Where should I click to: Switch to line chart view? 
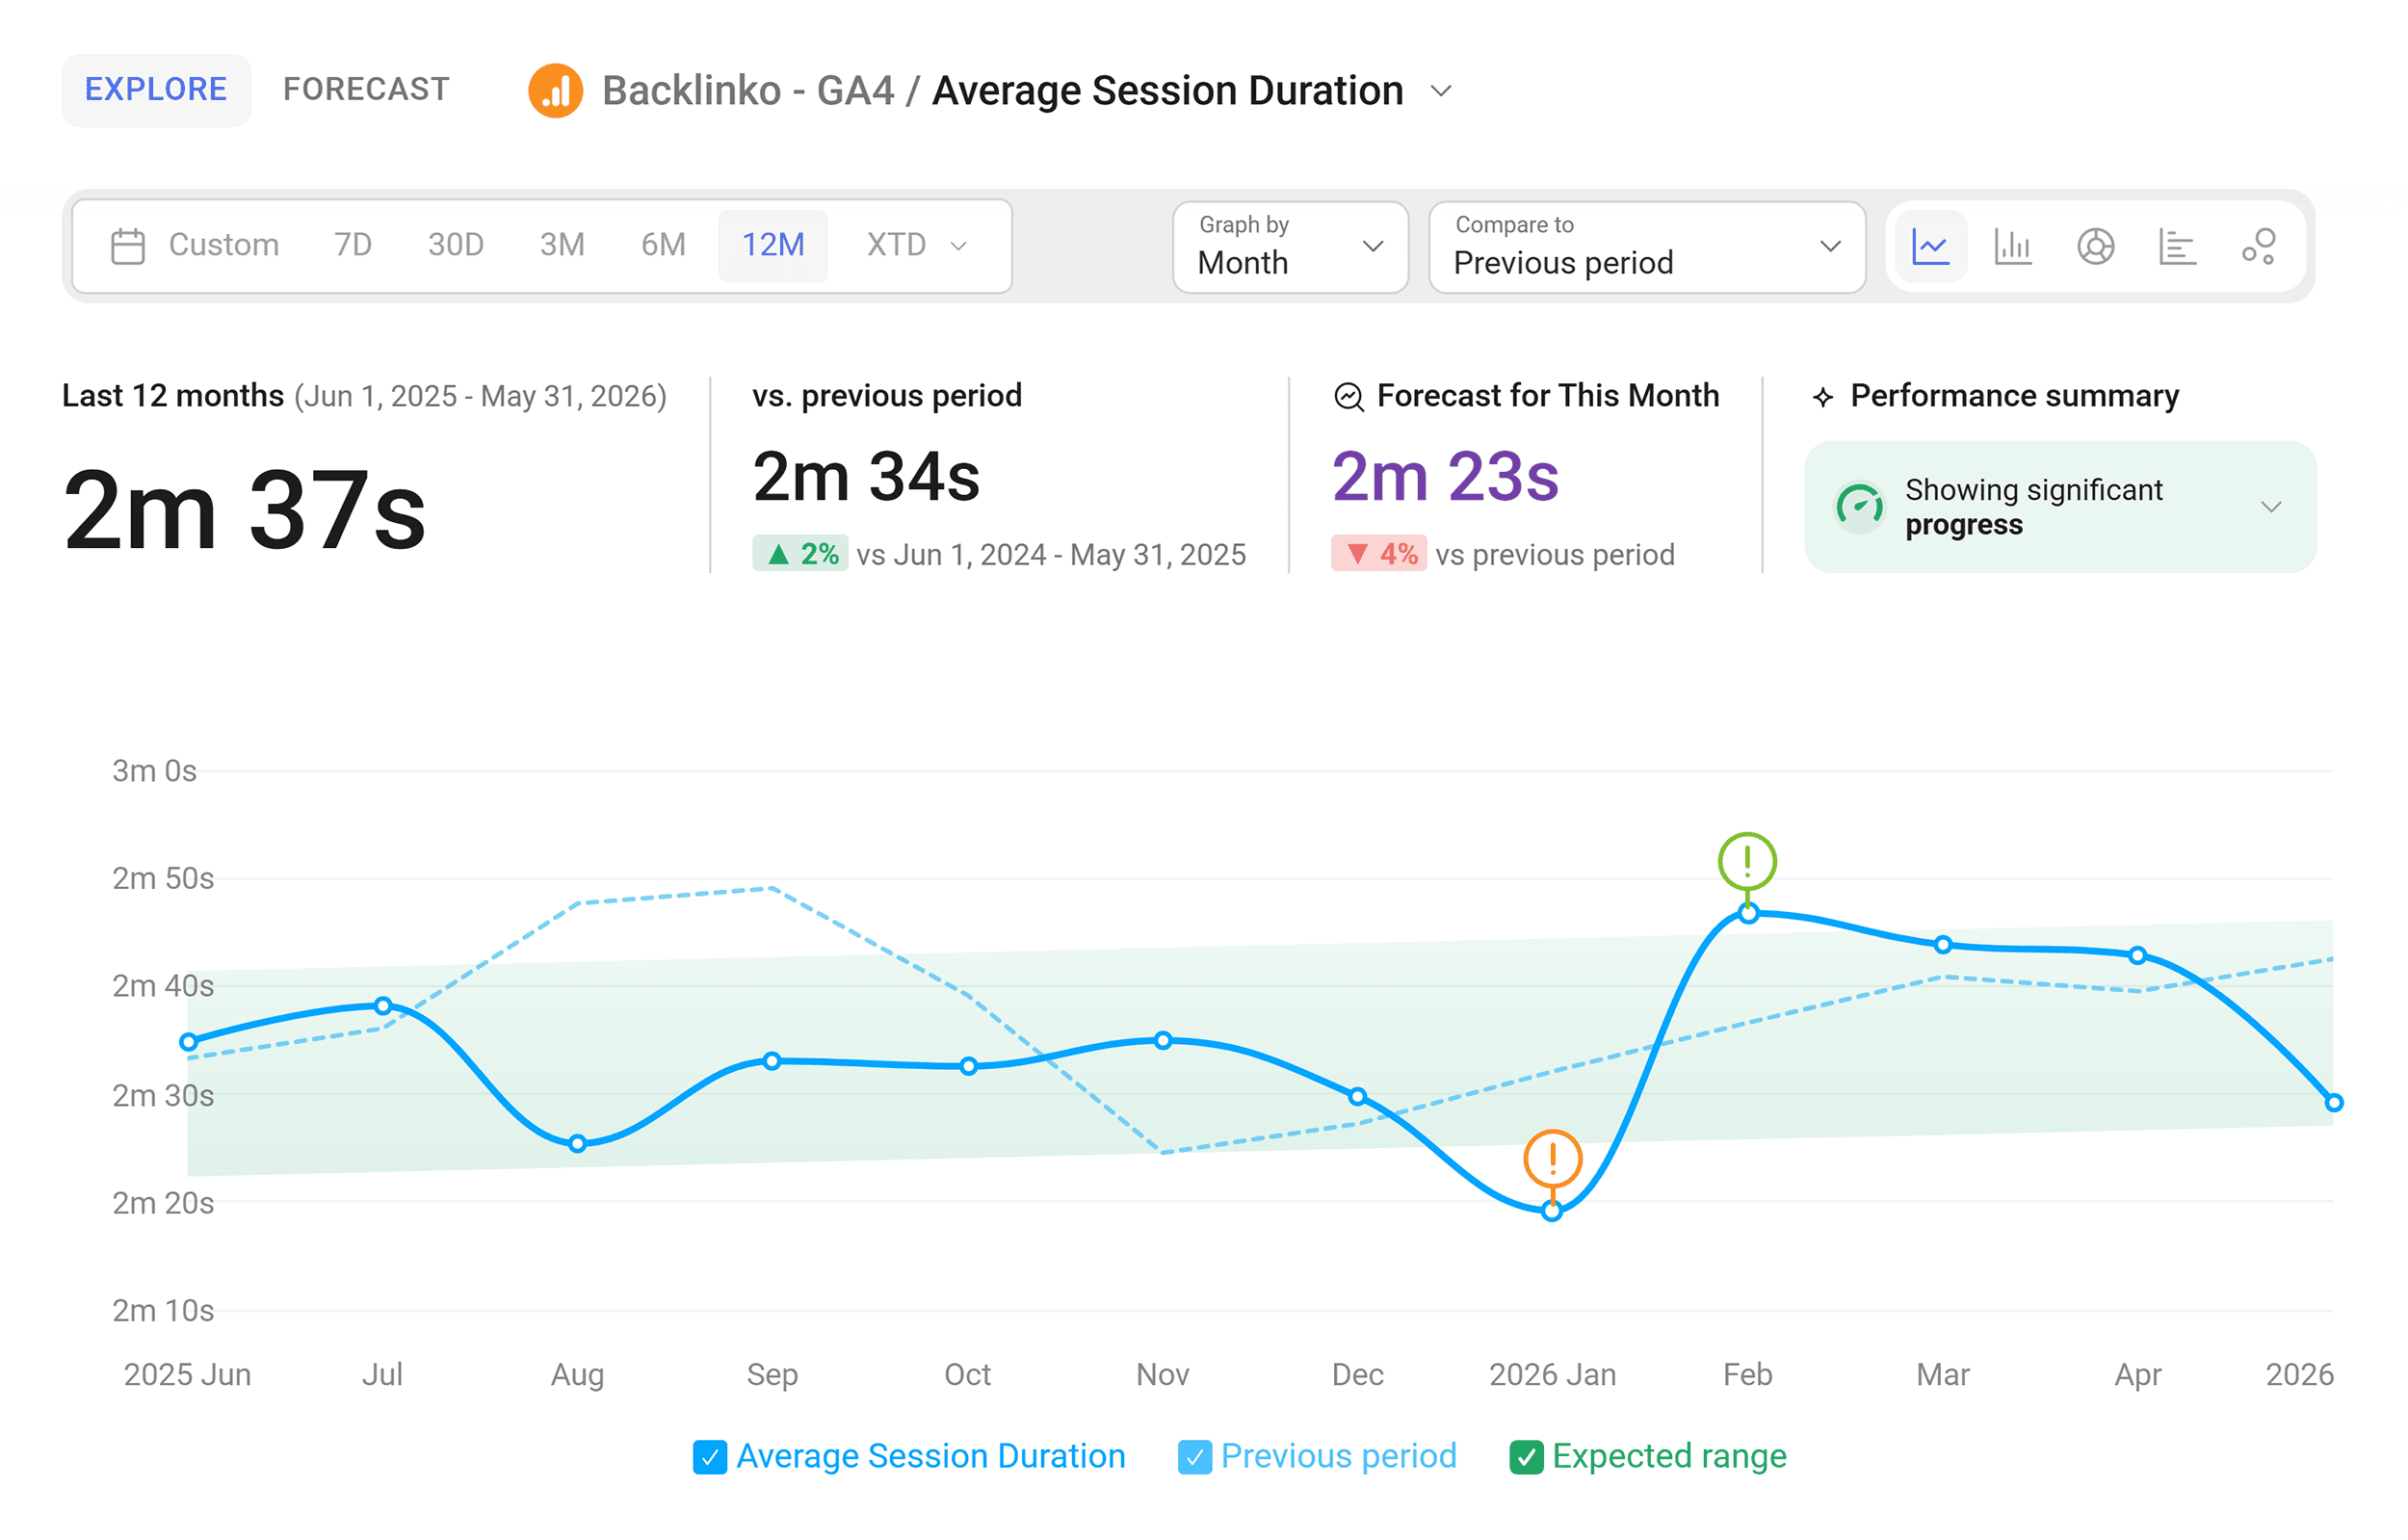click(1930, 246)
